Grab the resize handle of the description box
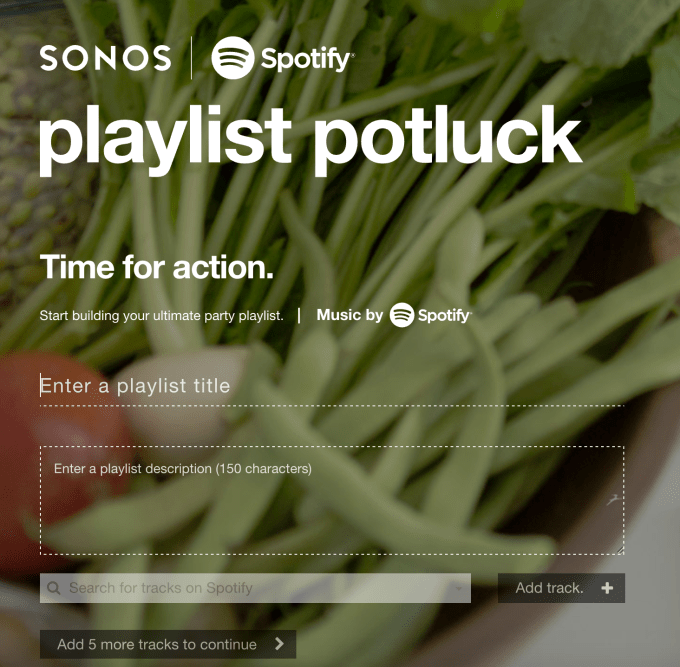 tap(620, 550)
